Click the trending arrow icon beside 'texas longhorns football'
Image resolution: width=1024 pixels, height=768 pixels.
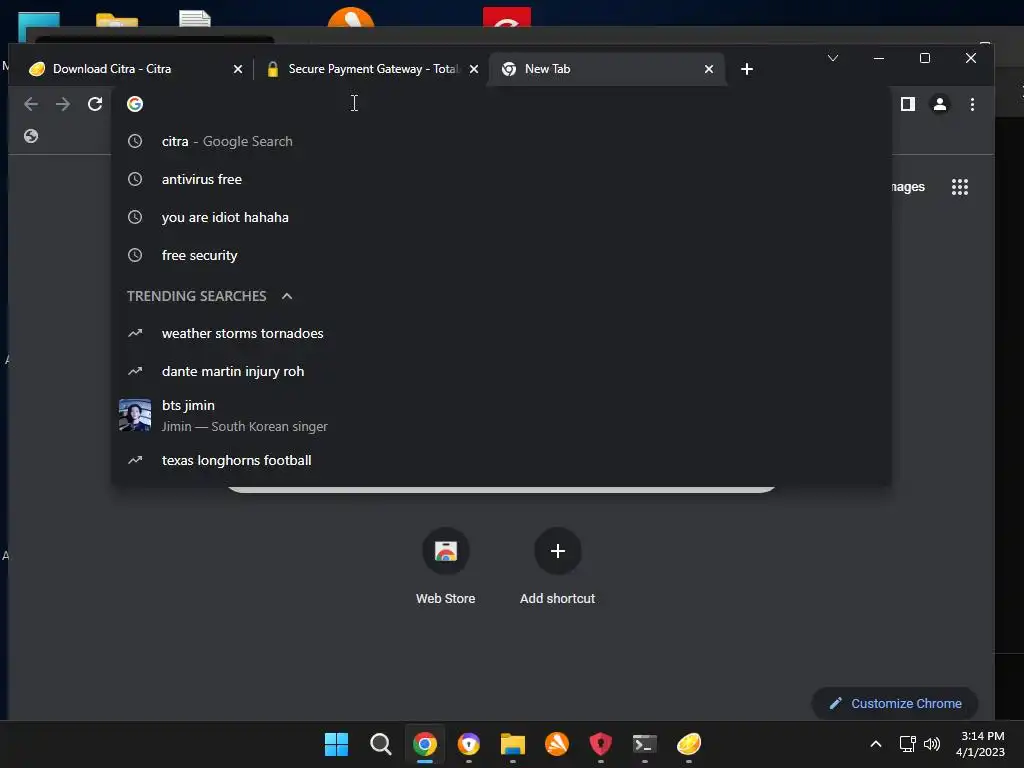tap(135, 460)
